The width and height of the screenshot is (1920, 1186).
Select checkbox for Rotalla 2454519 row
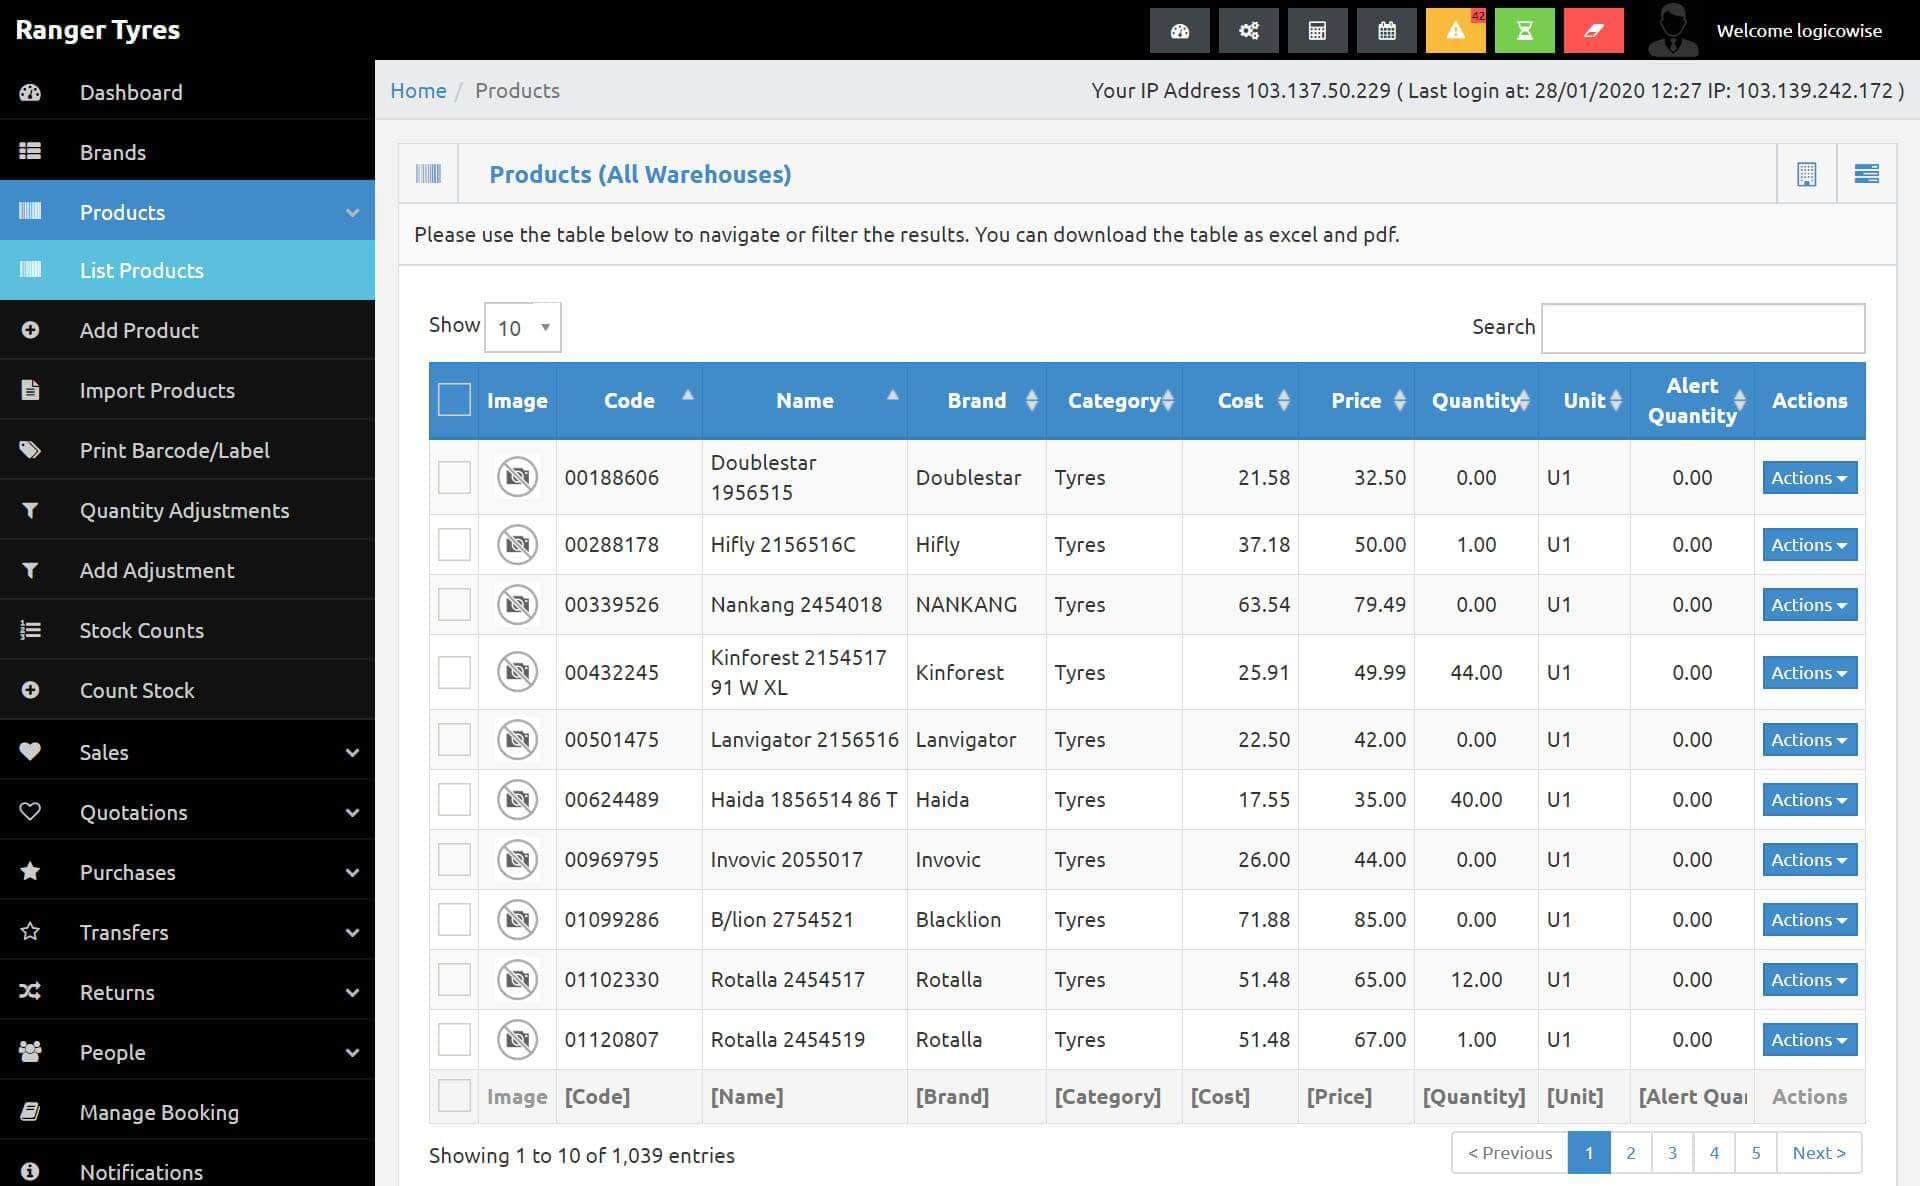[x=454, y=1039]
